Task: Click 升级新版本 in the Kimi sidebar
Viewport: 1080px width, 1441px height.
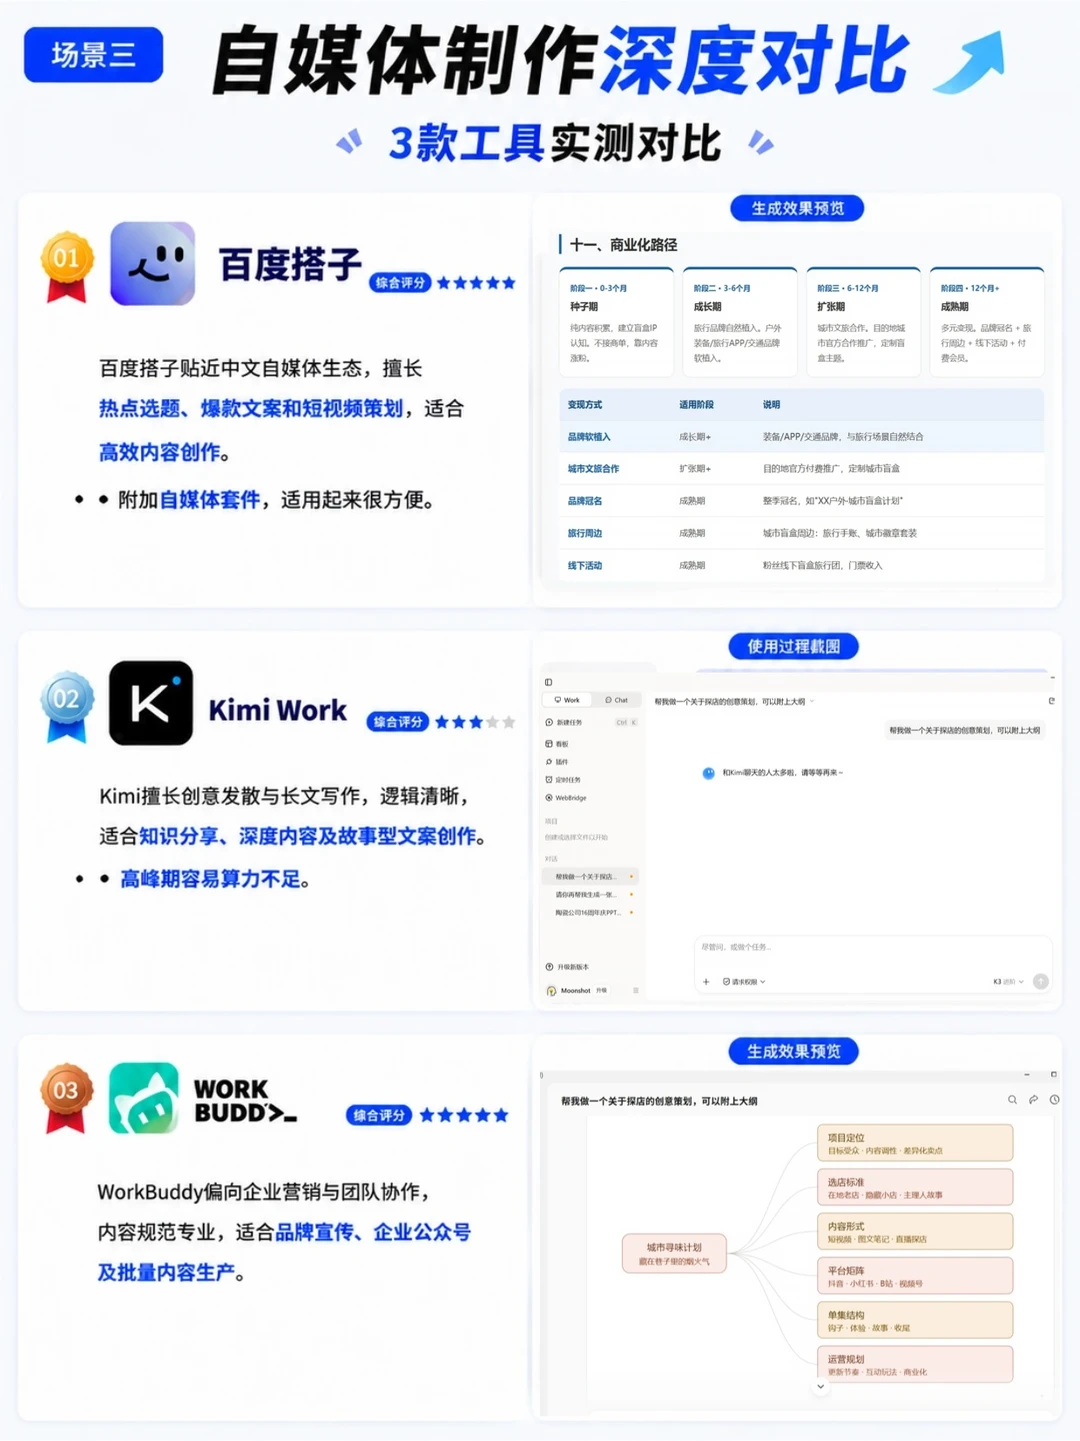Action: 567,967
